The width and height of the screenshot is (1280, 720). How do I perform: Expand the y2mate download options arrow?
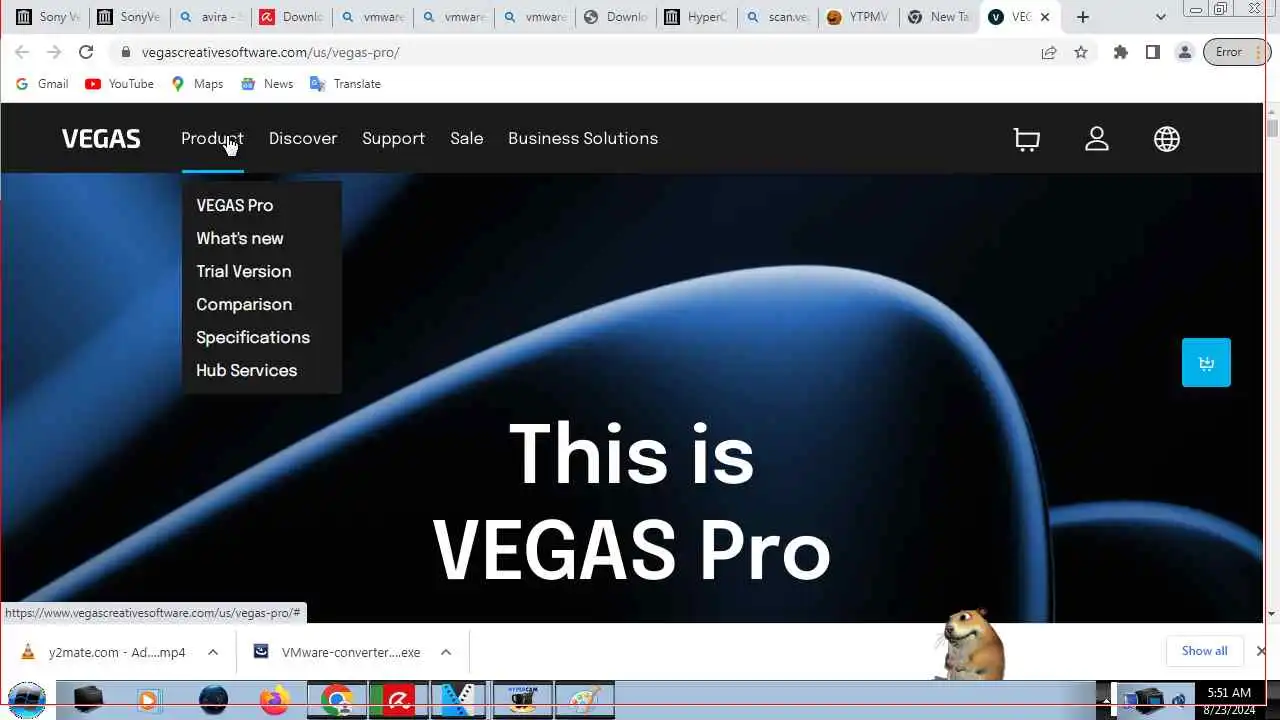click(212, 652)
